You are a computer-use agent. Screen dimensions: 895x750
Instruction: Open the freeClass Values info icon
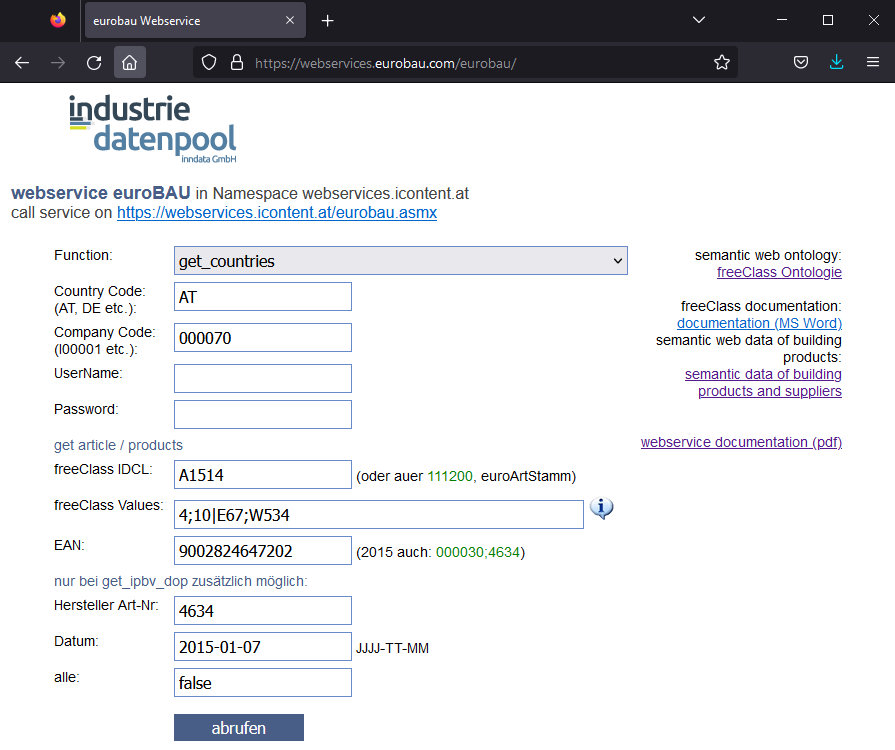tap(602, 507)
